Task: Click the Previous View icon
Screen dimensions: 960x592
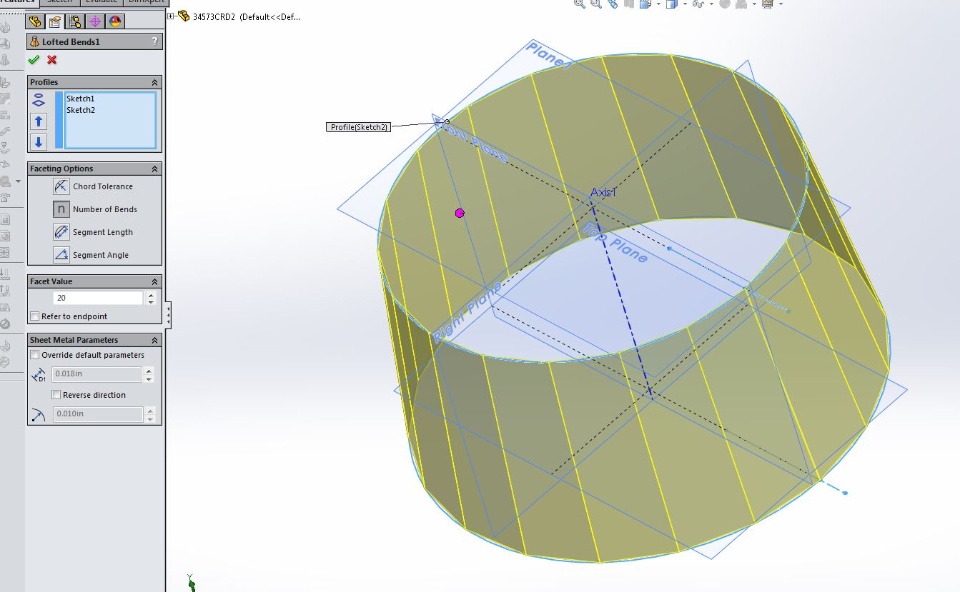Action: [612, 4]
